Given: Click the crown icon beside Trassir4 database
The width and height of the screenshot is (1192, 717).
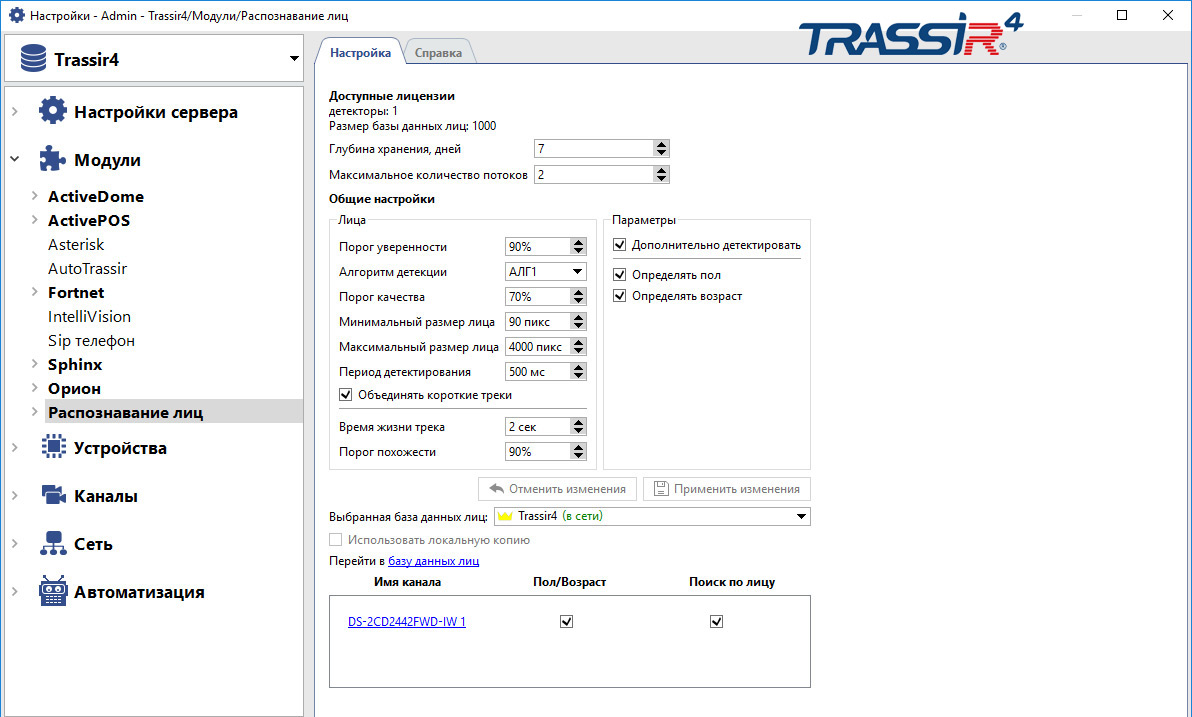Looking at the screenshot, I should point(508,516).
